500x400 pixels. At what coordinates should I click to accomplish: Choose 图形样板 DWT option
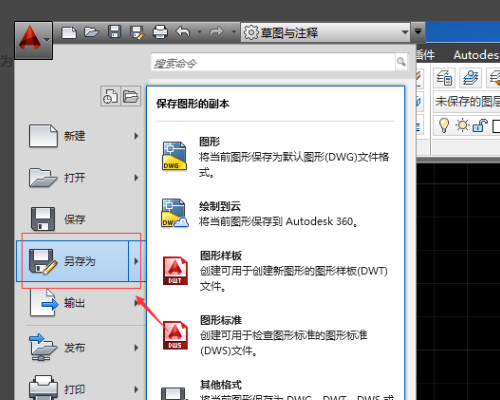coord(275,271)
